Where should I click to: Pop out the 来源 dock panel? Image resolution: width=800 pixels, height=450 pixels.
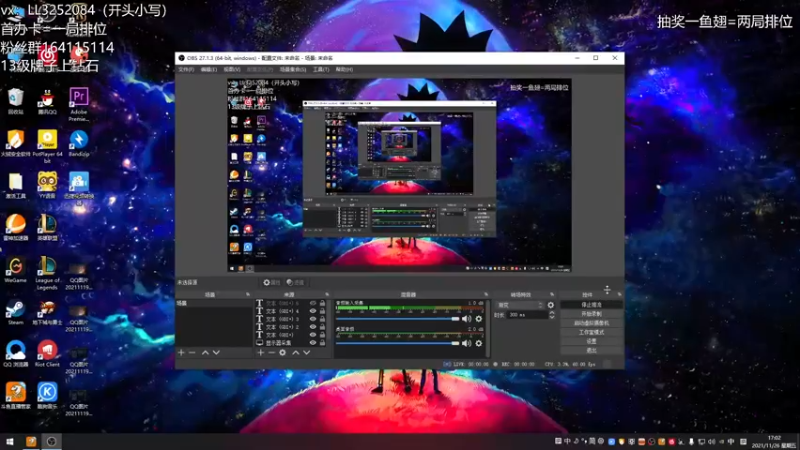pos(327,294)
